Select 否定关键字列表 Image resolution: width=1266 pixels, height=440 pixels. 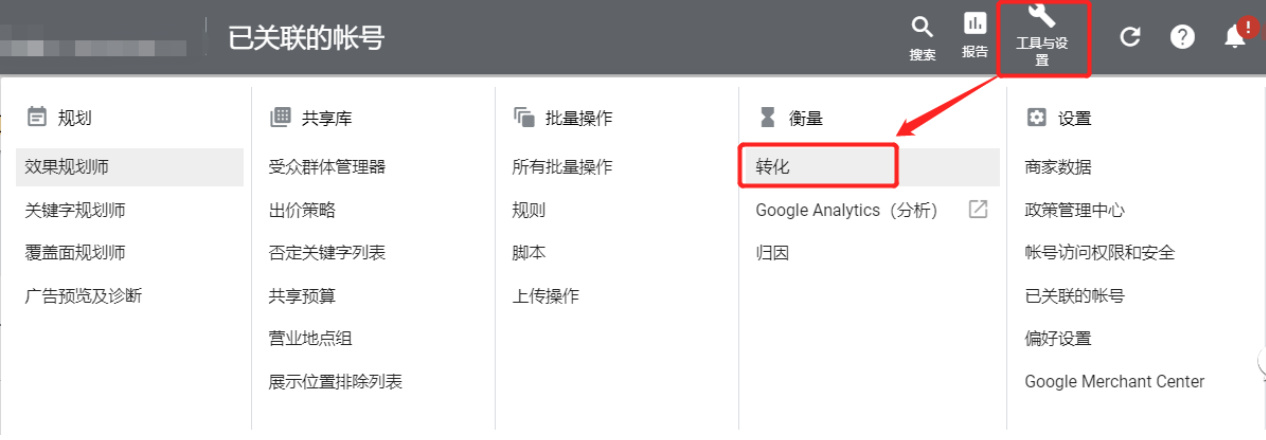(327, 253)
